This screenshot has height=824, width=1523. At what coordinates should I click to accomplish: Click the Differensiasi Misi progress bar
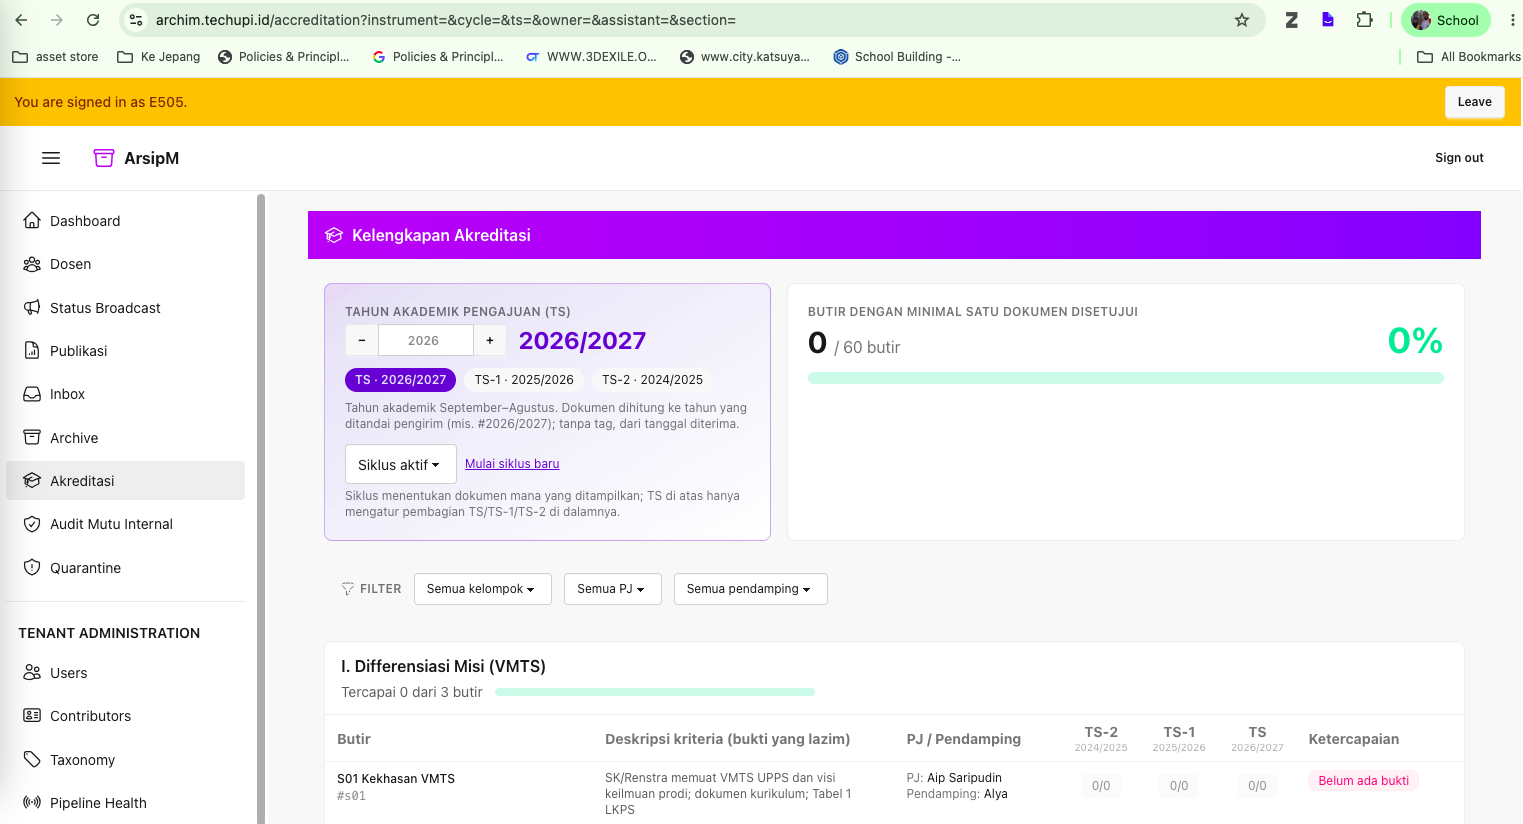click(655, 692)
